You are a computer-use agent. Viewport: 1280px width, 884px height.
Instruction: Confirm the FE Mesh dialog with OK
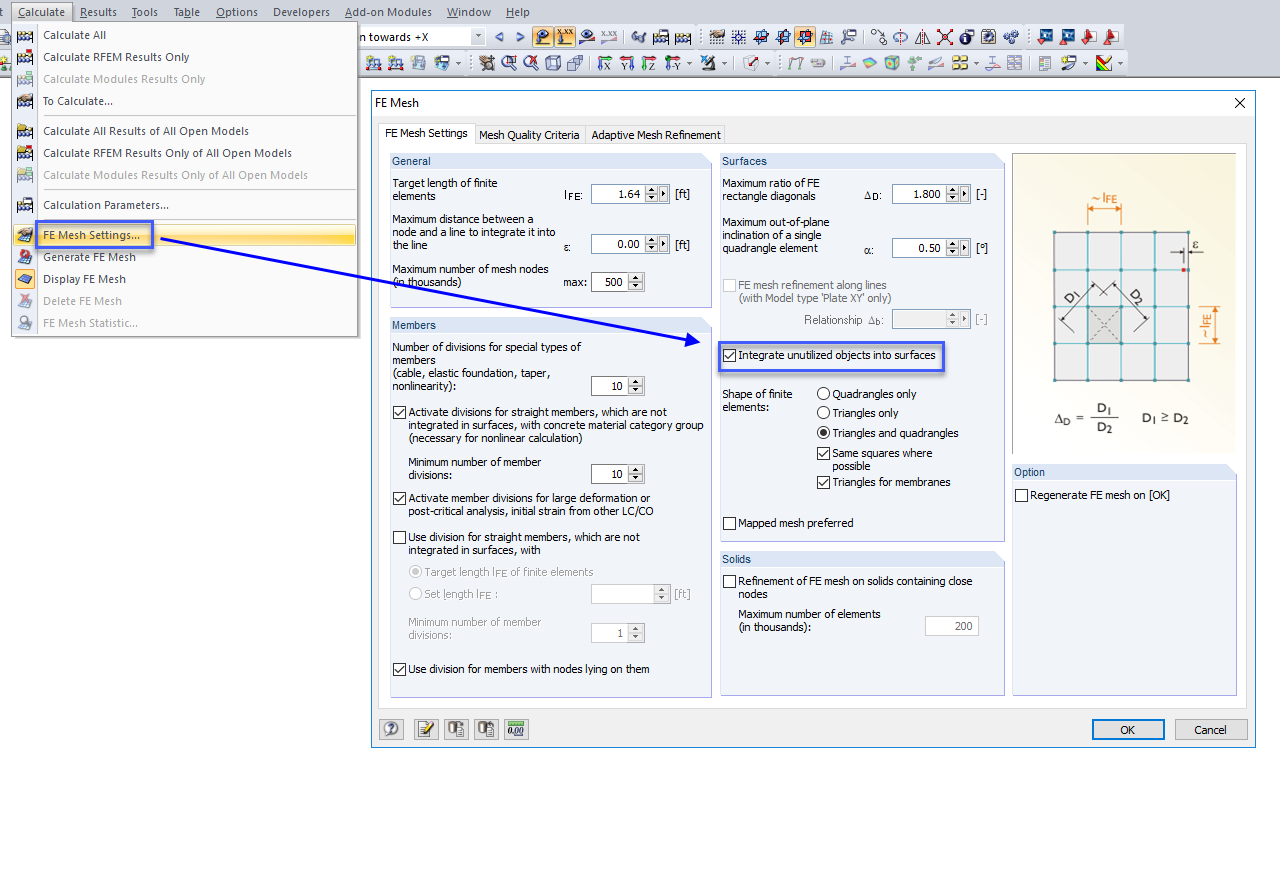tap(1128, 729)
